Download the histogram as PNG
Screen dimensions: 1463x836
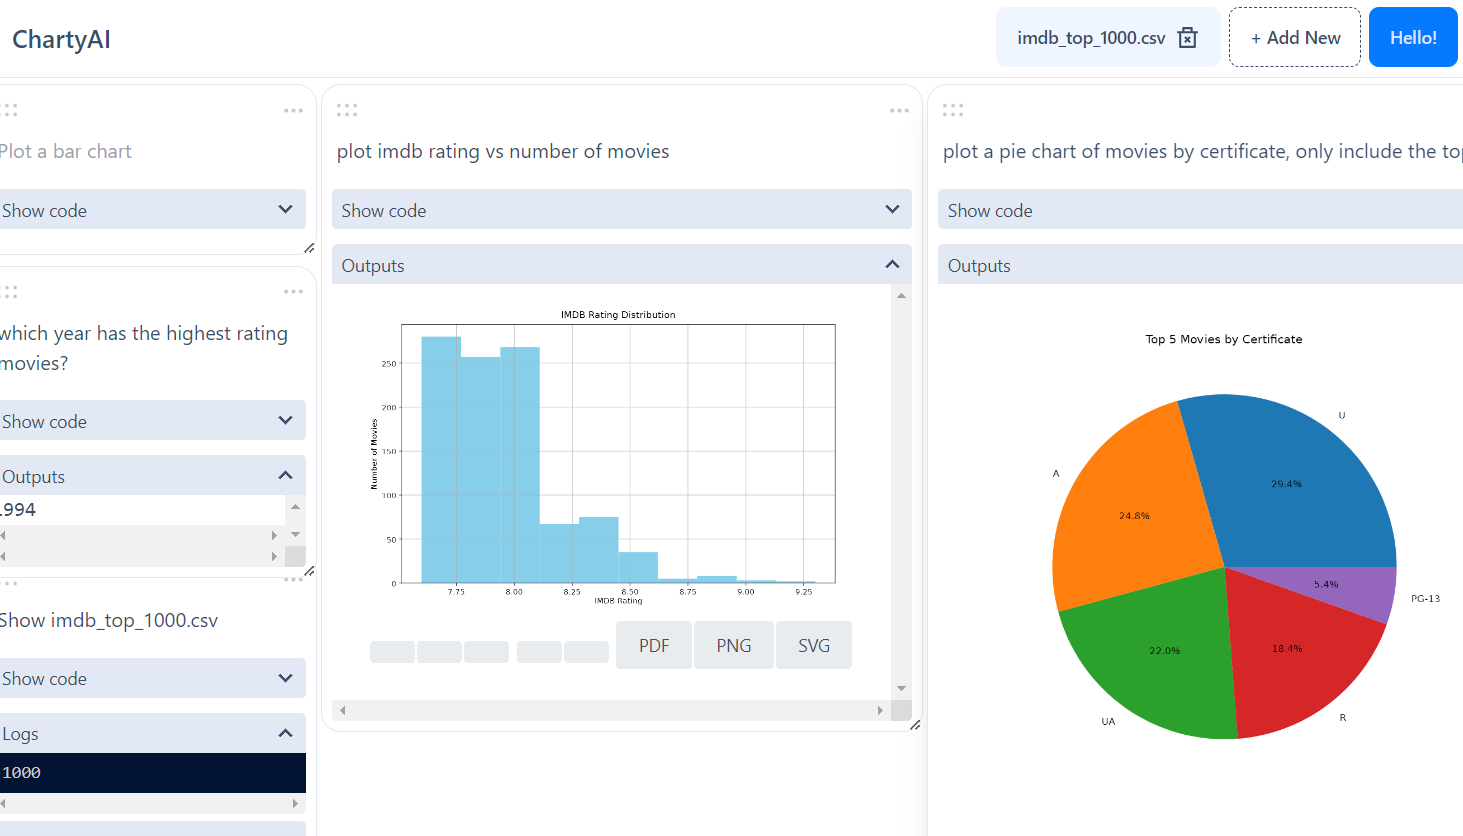coord(734,645)
